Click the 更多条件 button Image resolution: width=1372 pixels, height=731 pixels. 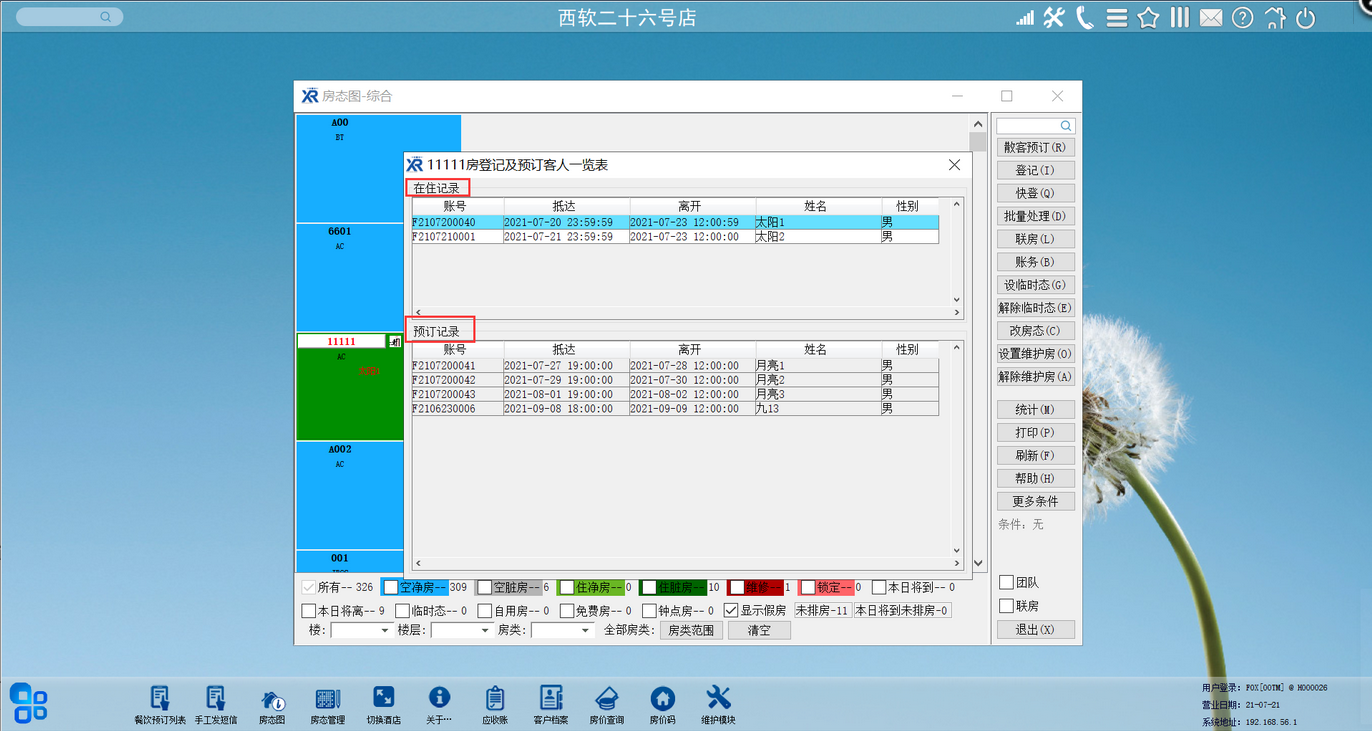click(1035, 501)
